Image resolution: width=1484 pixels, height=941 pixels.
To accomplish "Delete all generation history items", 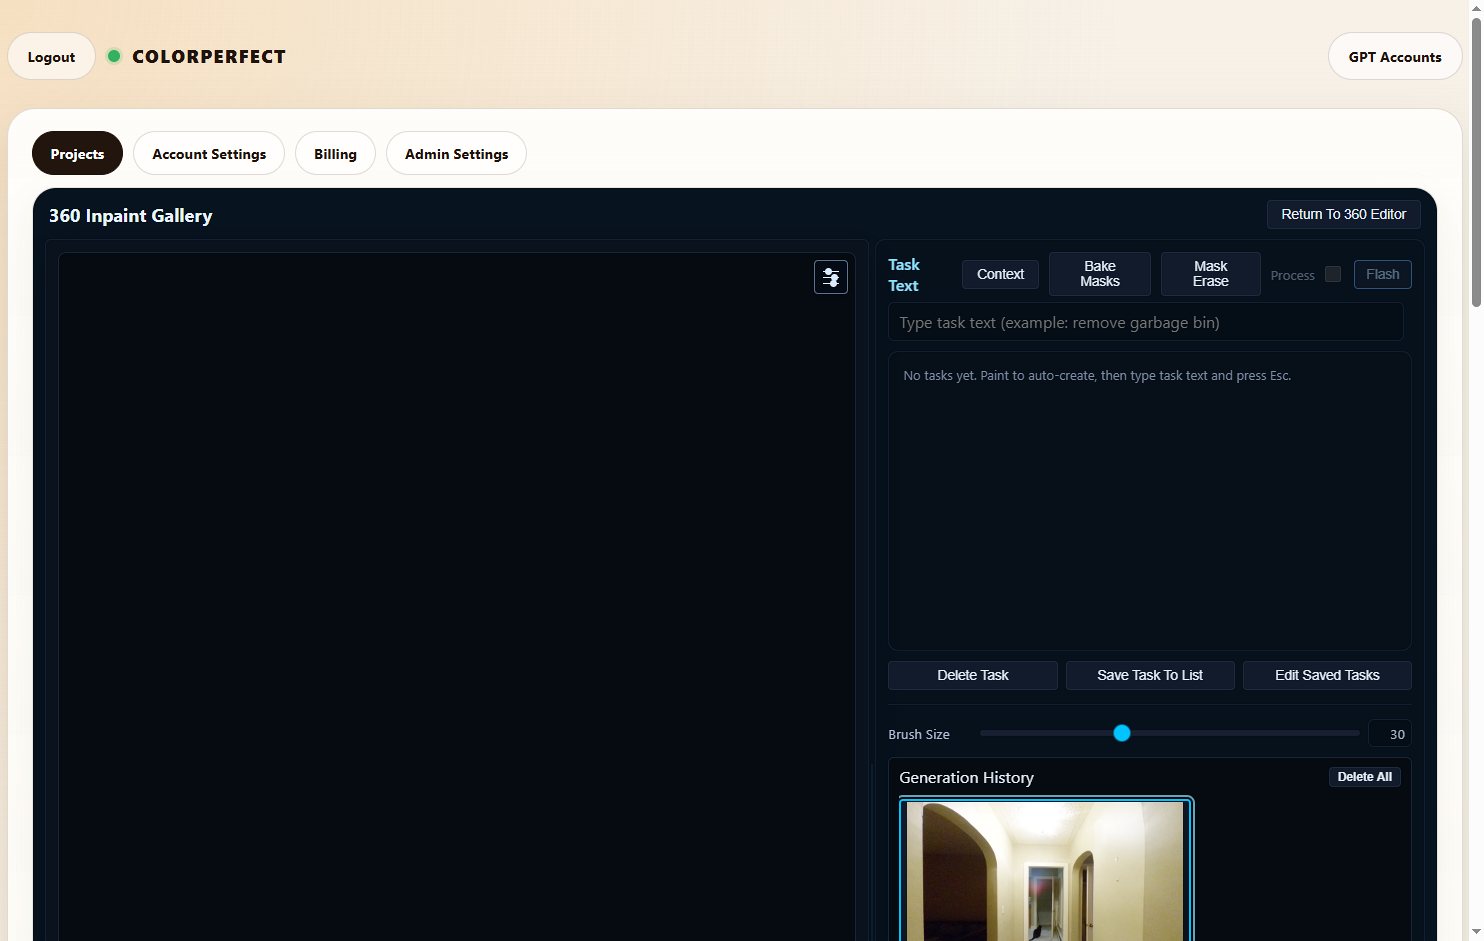I will [1364, 777].
